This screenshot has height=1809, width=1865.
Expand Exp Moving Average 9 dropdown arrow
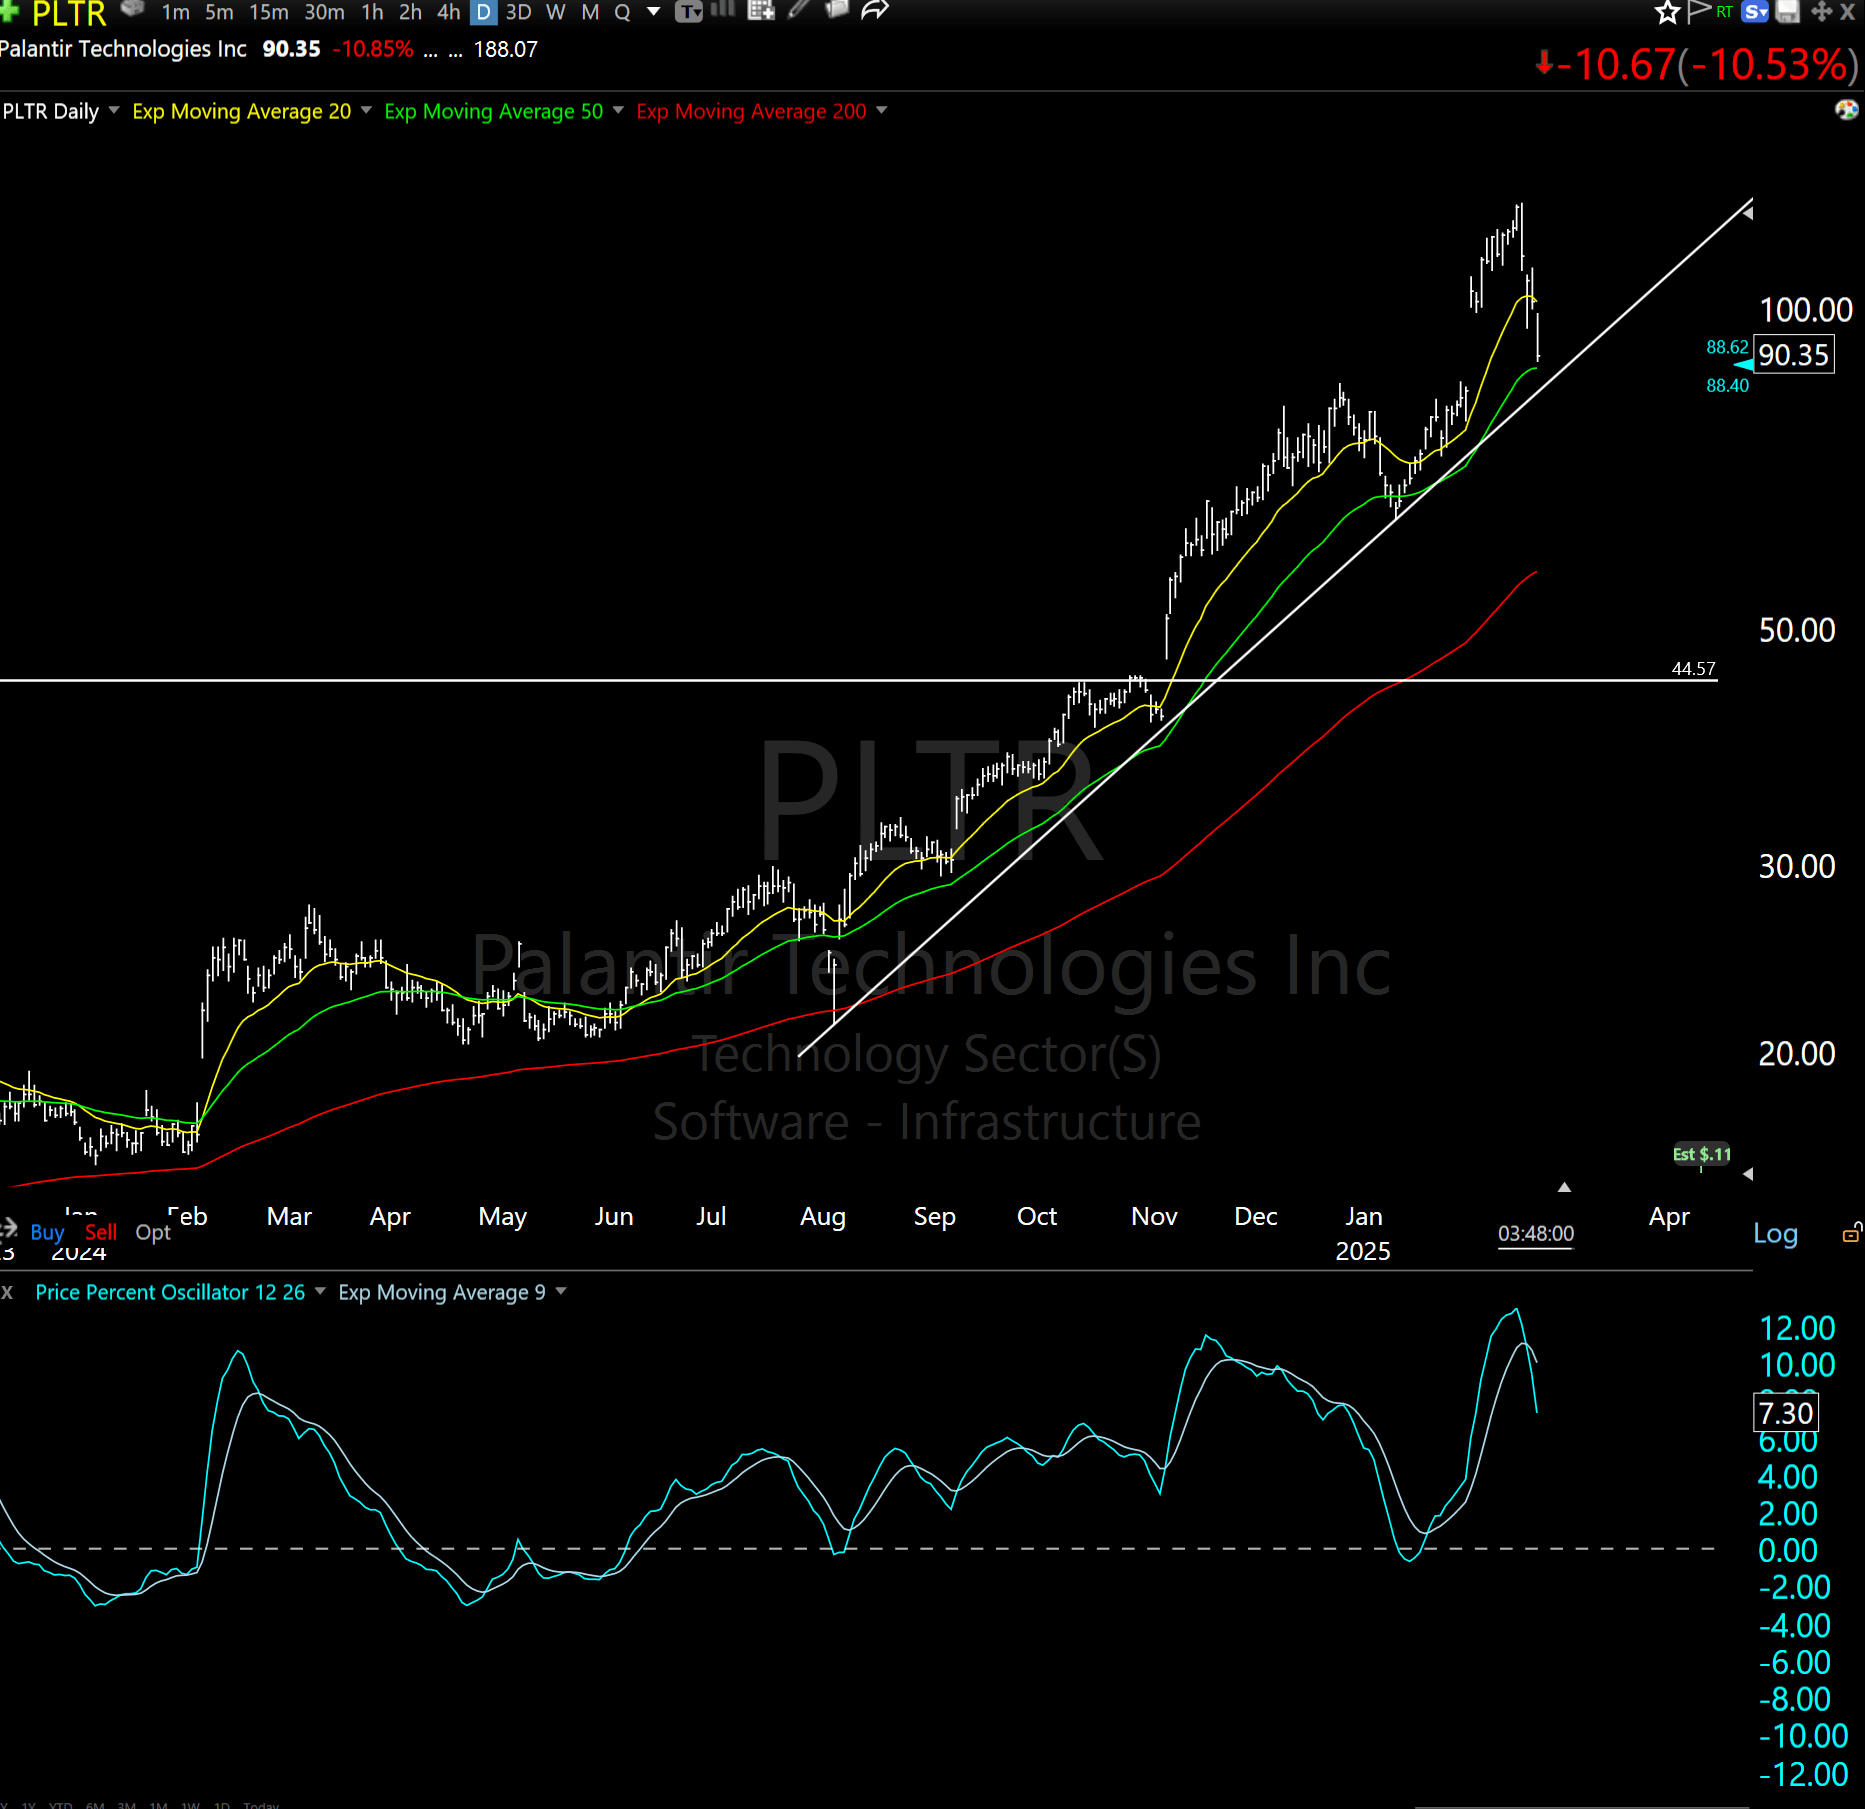point(561,1291)
